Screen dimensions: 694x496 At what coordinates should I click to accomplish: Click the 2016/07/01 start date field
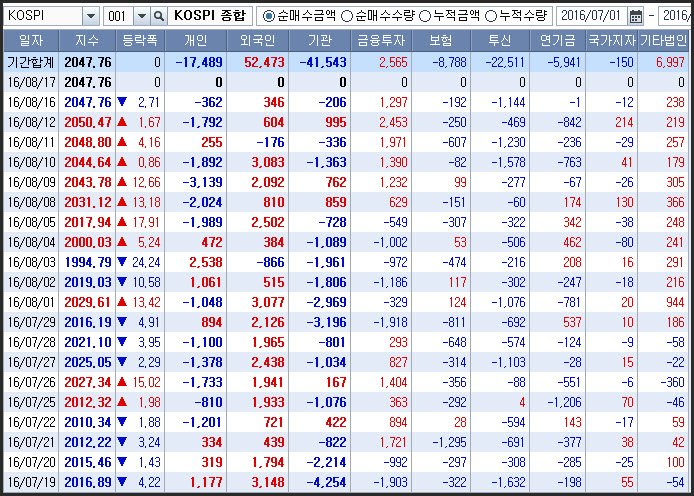pos(592,16)
